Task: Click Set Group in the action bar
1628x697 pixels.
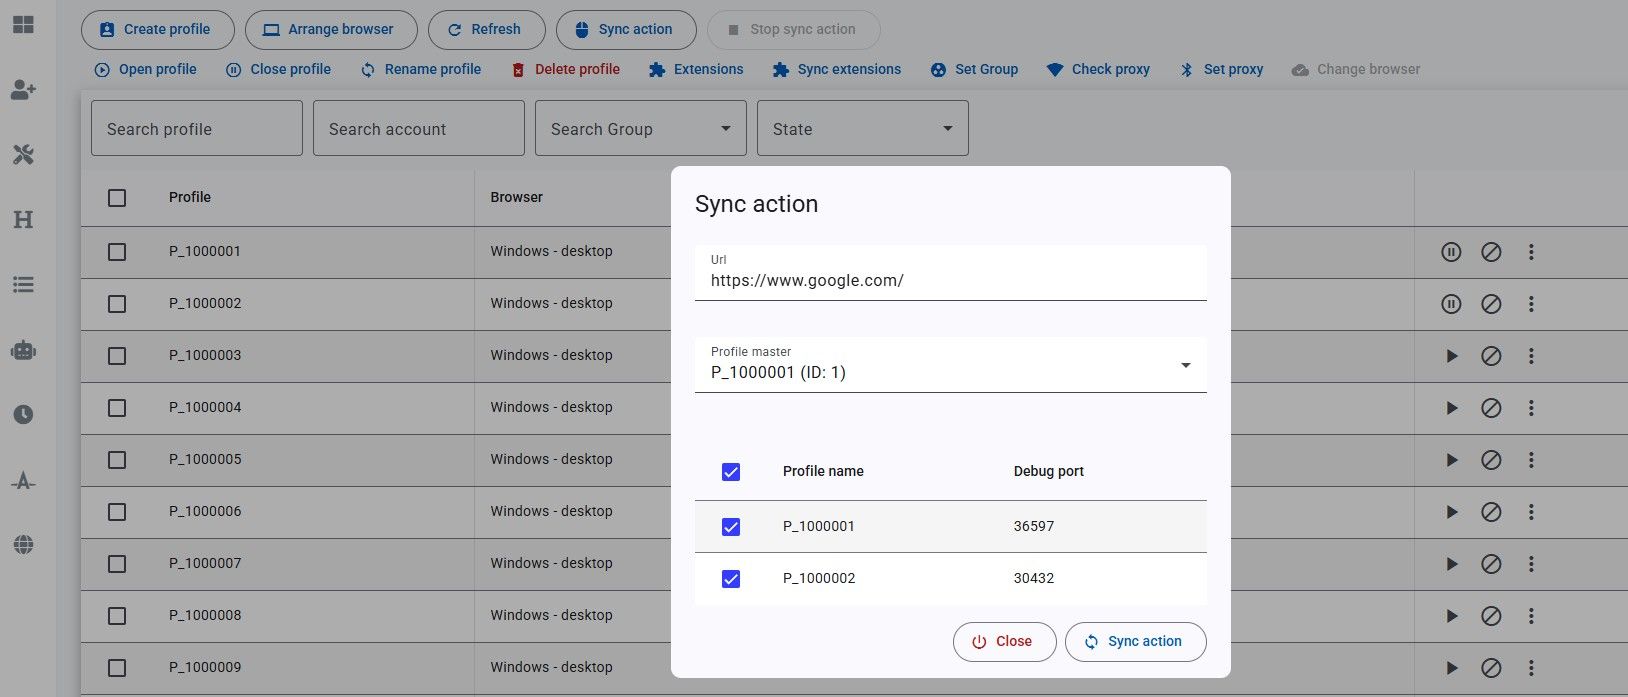Action: click(974, 69)
